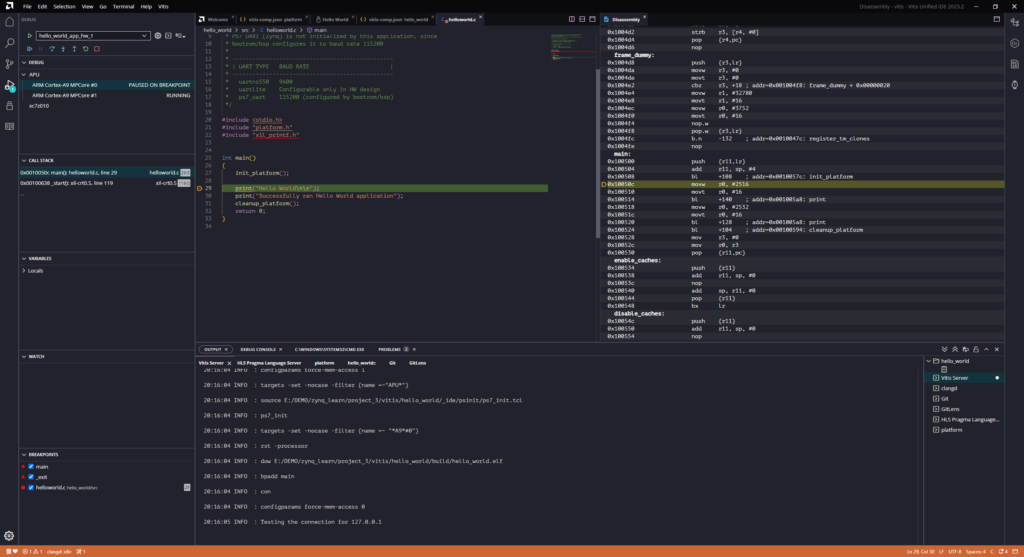Collapse the VARIABLES section
1024x557 pixels.
coord(24,259)
